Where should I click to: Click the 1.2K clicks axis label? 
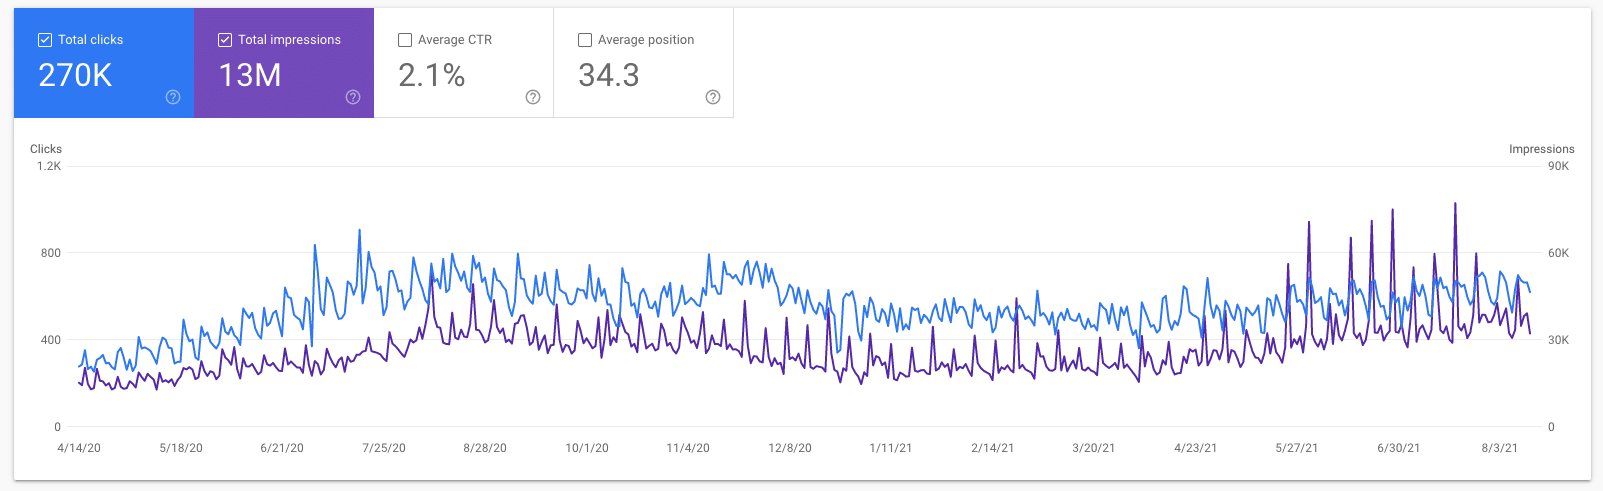49,166
